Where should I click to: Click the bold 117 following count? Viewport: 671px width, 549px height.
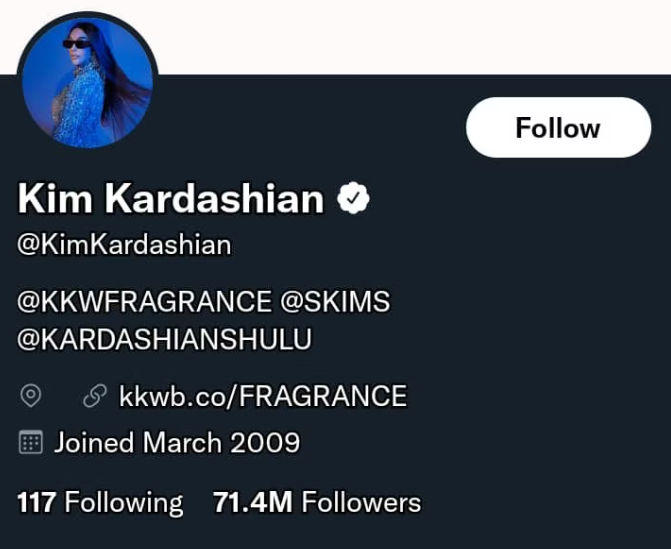coord(36,502)
